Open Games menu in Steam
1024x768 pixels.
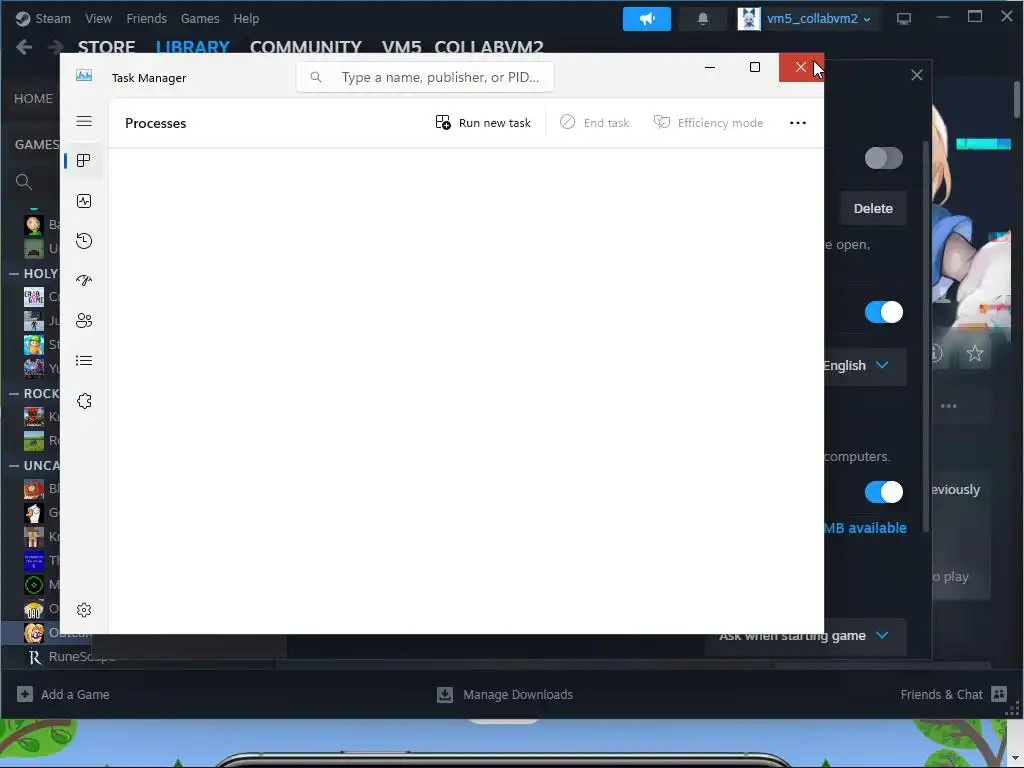tap(200, 18)
